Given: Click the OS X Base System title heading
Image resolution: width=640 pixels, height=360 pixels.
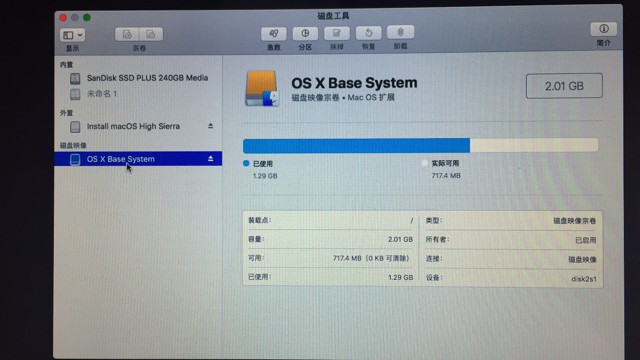Looking at the screenshot, I should coord(354,83).
